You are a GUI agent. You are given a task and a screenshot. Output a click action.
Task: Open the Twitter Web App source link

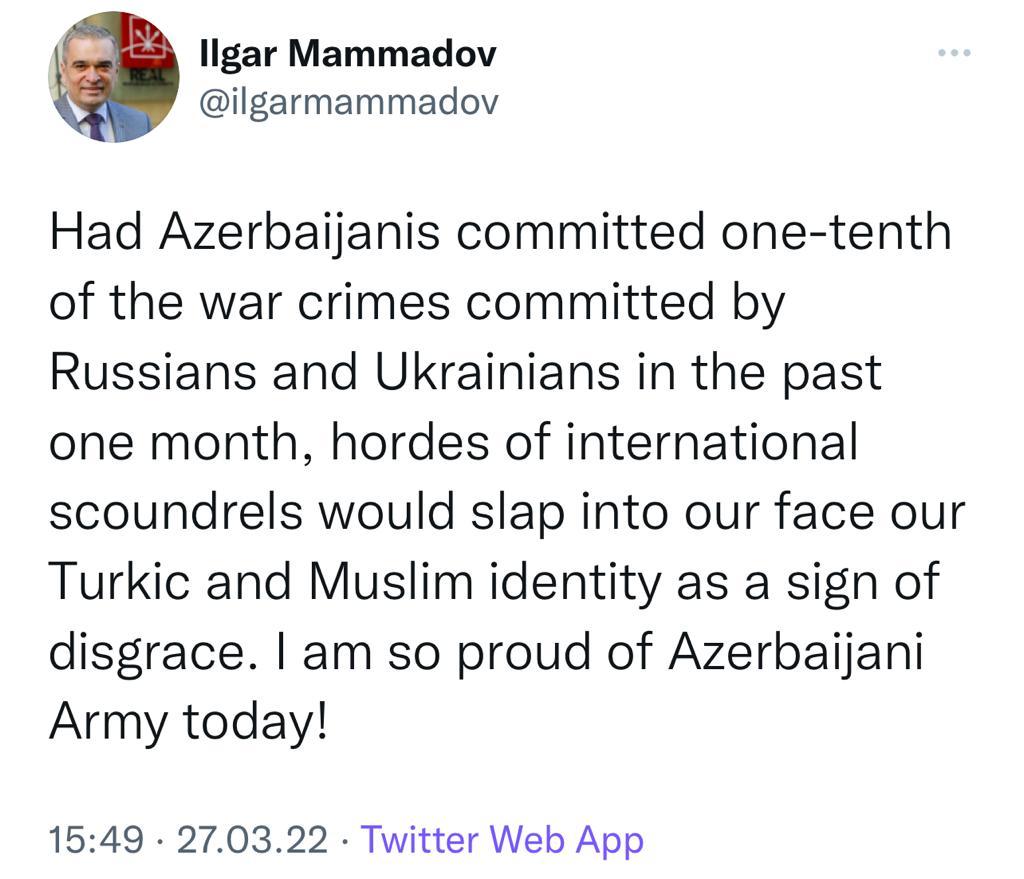[x=502, y=839]
